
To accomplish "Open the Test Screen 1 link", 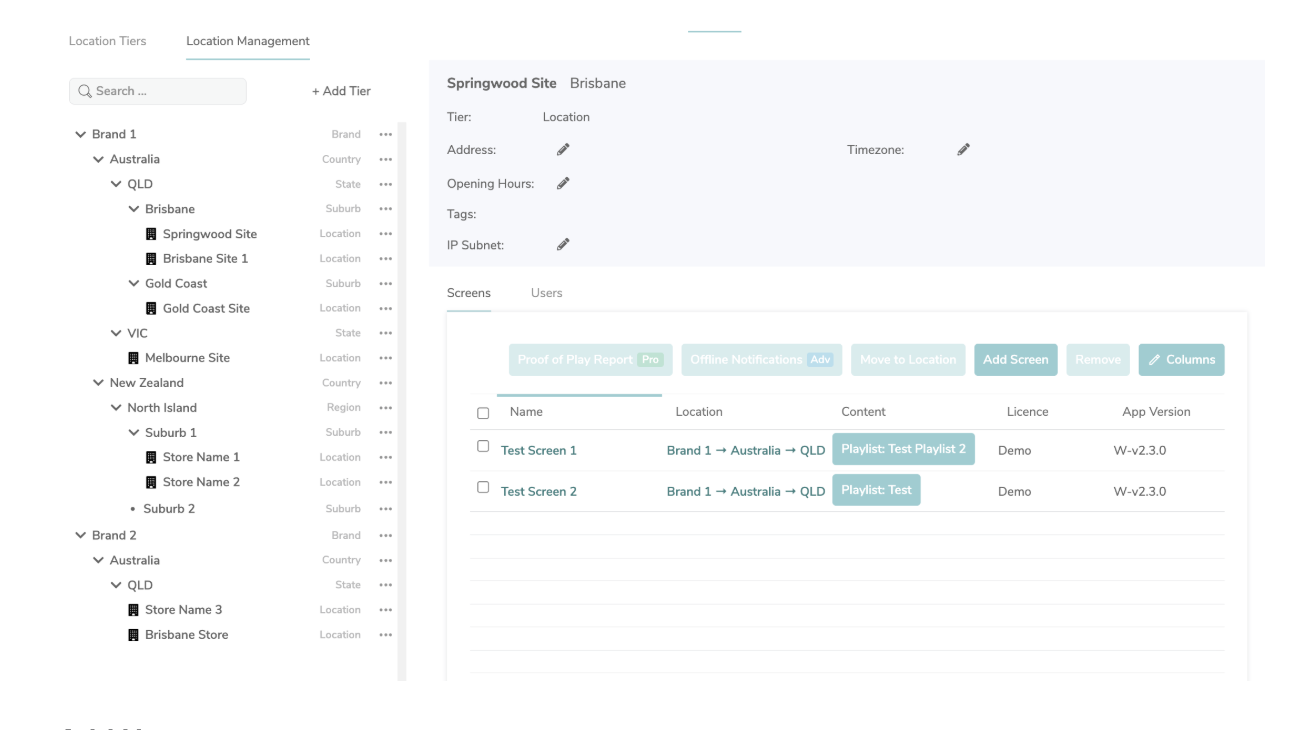I will (x=539, y=451).
